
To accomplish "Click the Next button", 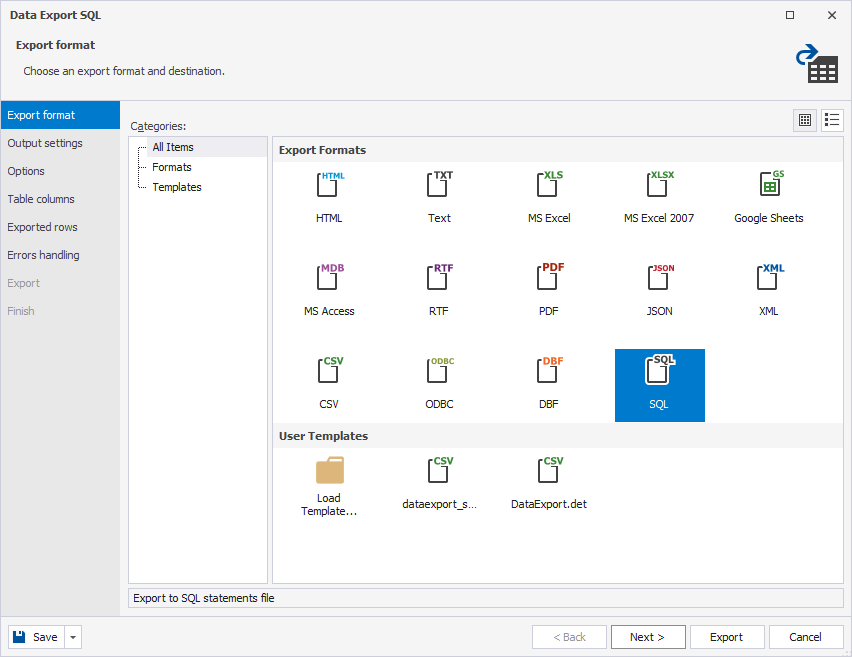I will coord(648,637).
